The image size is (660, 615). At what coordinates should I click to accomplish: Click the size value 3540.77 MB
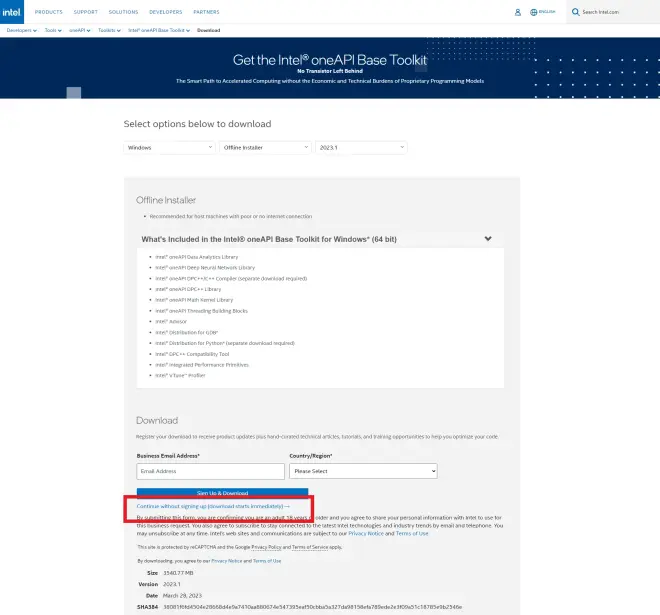click(x=178, y=573)
